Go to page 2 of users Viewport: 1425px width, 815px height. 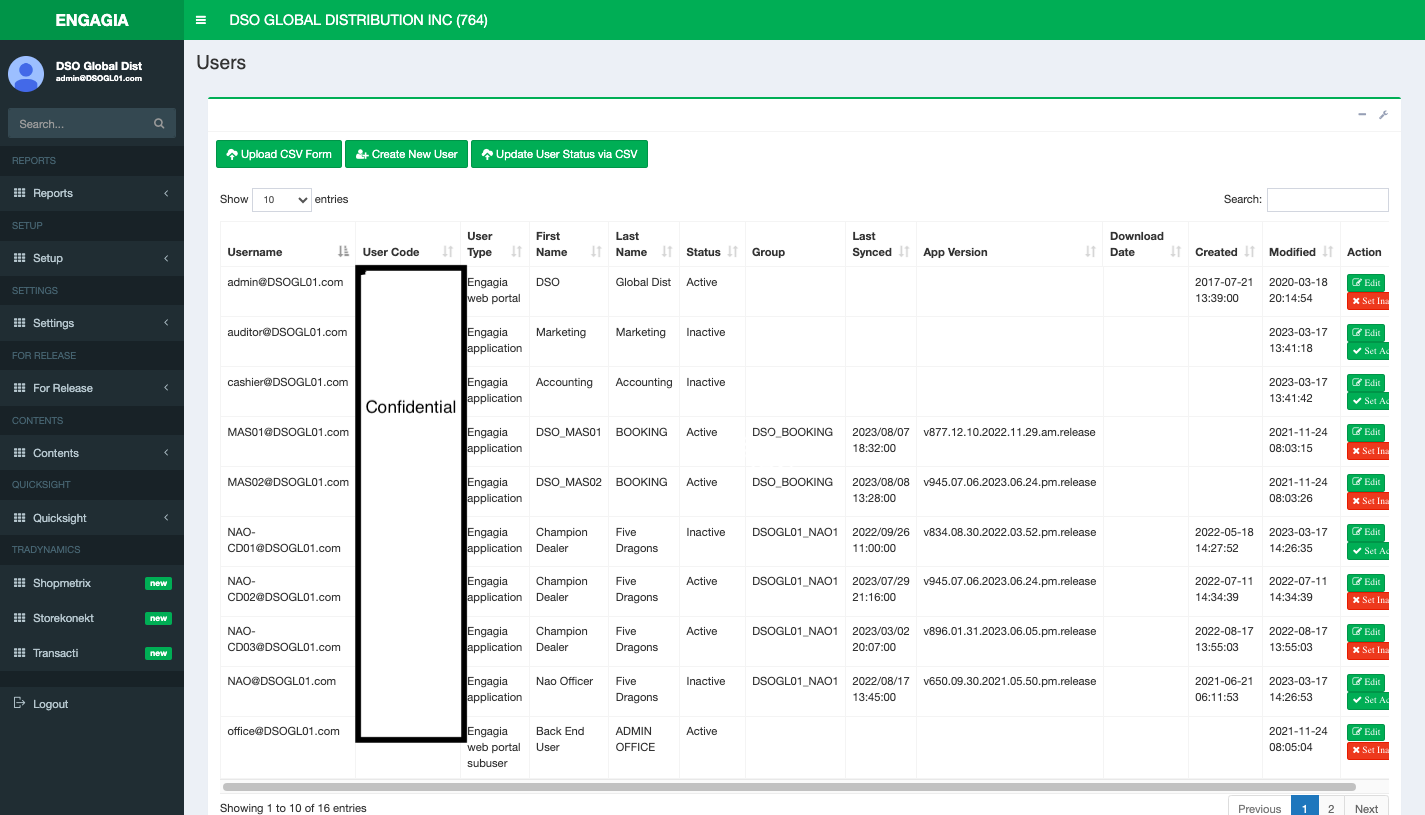(x=1331, y=808)
